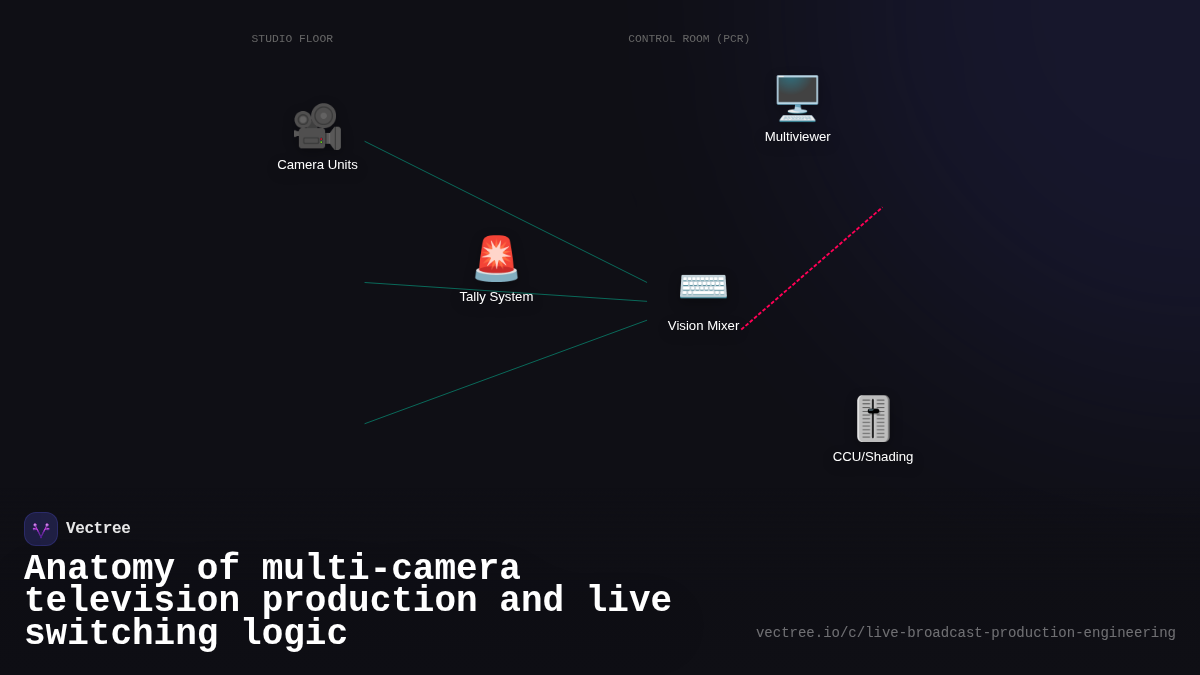
Task: Select the Vectree logo icon
Action: point(40,528)
